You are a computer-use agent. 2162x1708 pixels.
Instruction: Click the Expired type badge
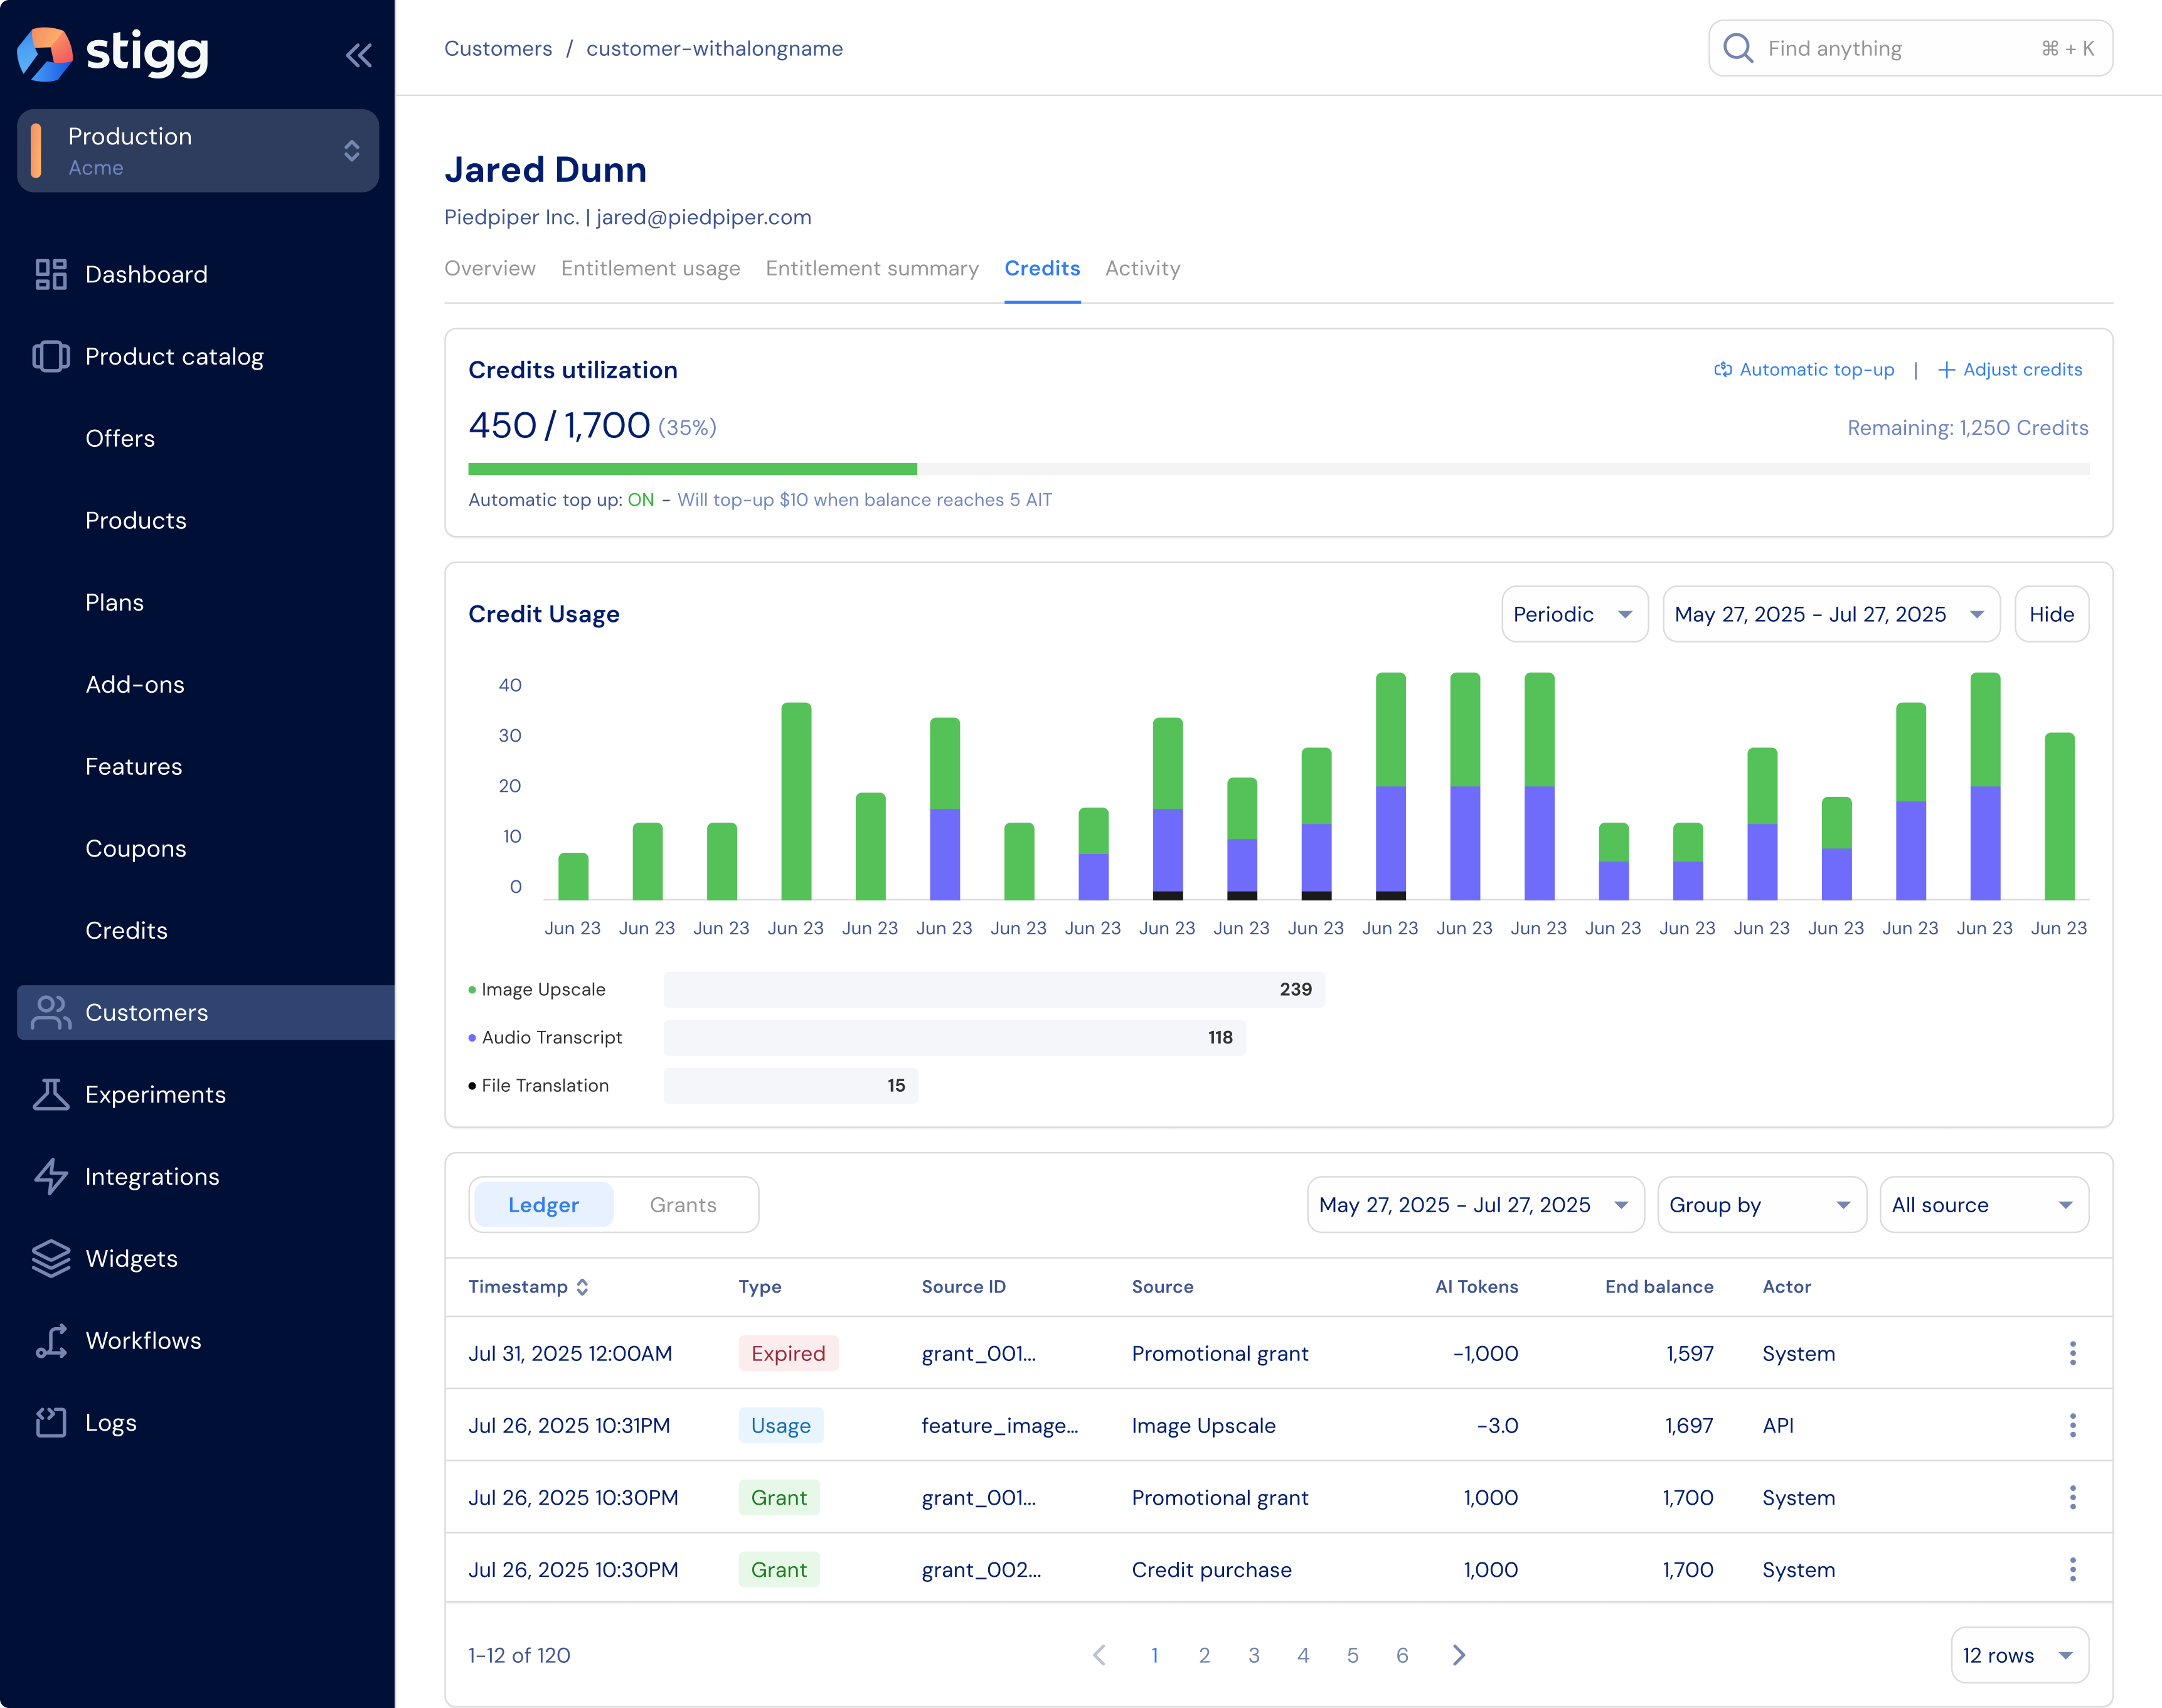click(x=788, y=1353)
